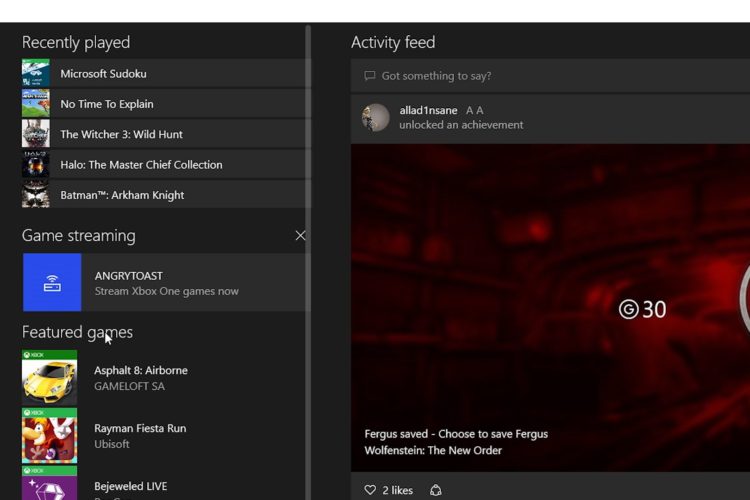Open Asphalt 8: Airborne cover art
750x500 pixels.
(49, 378)
